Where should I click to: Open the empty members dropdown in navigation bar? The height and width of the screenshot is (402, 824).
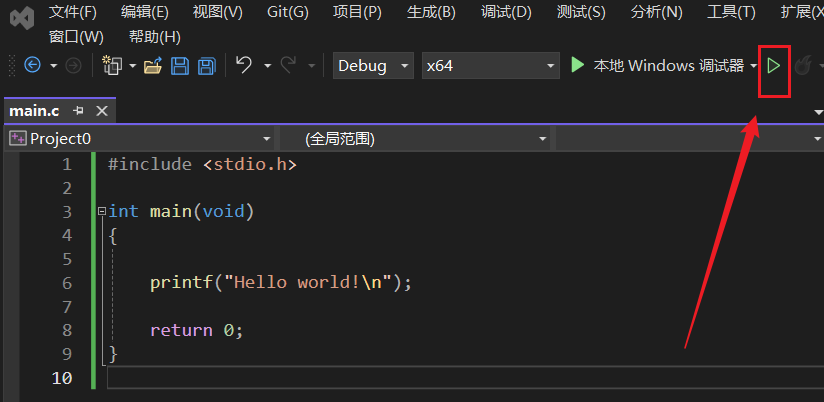690,139
